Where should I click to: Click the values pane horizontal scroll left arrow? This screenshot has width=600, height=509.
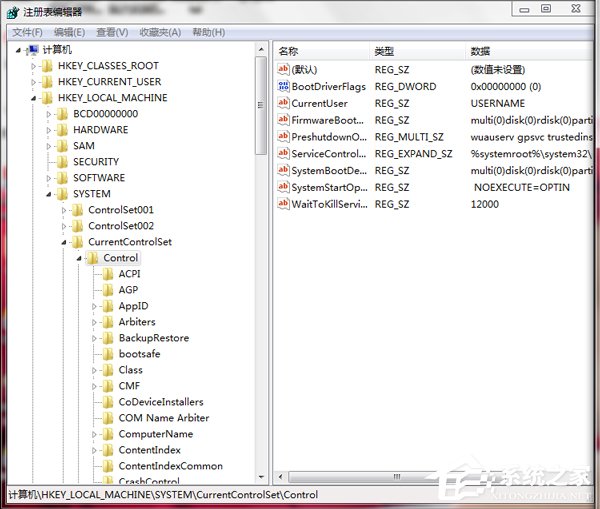(280, 477)
